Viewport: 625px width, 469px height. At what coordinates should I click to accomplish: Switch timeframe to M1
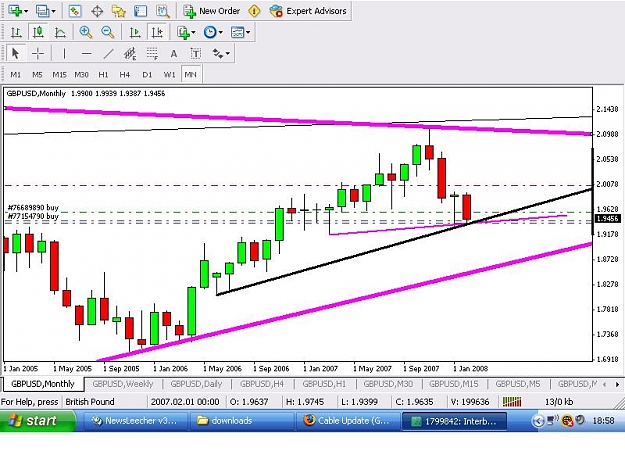coord(16,75)
